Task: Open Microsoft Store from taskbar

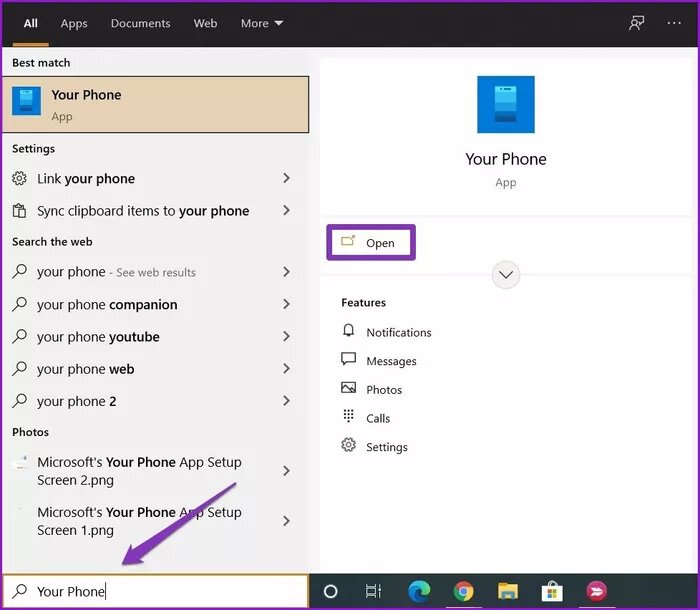Action: [552, 591]
